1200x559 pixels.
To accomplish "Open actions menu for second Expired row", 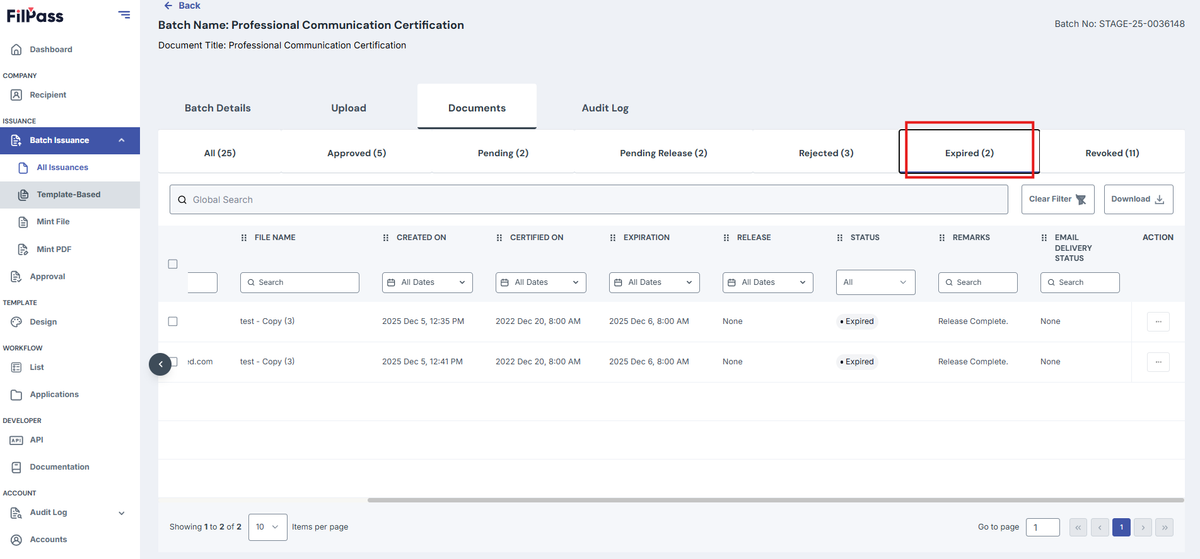I will click(1158, 361).
